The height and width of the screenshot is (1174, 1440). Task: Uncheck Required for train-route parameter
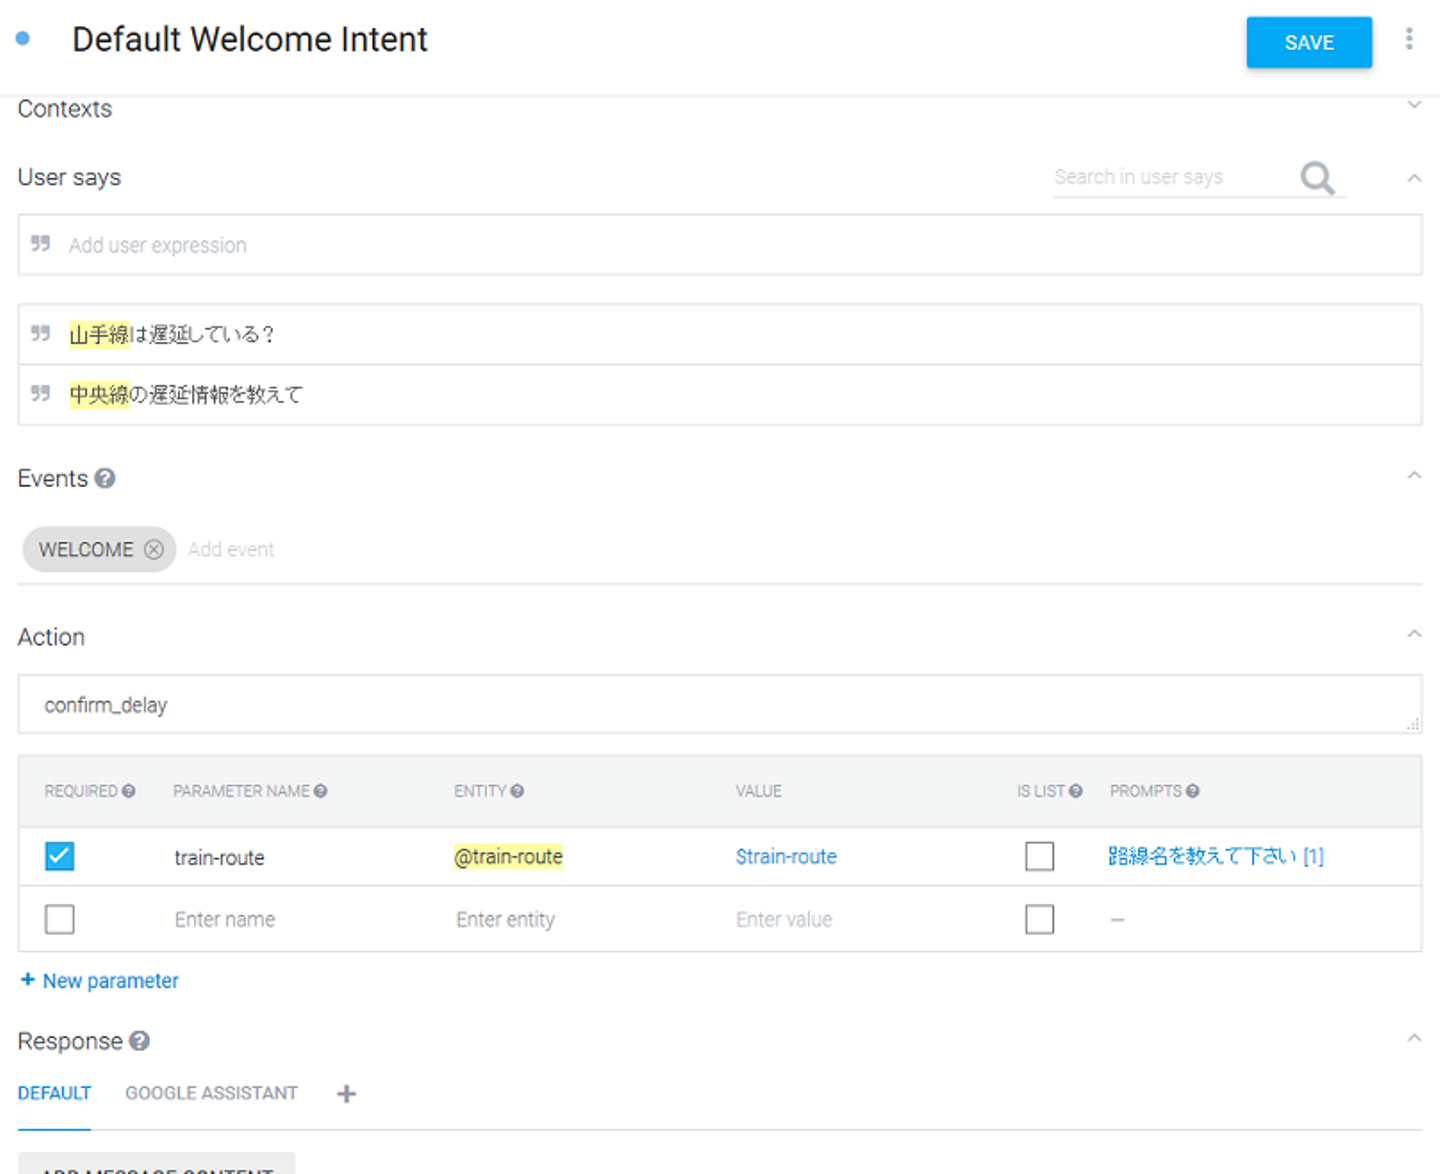pos(60,856)
